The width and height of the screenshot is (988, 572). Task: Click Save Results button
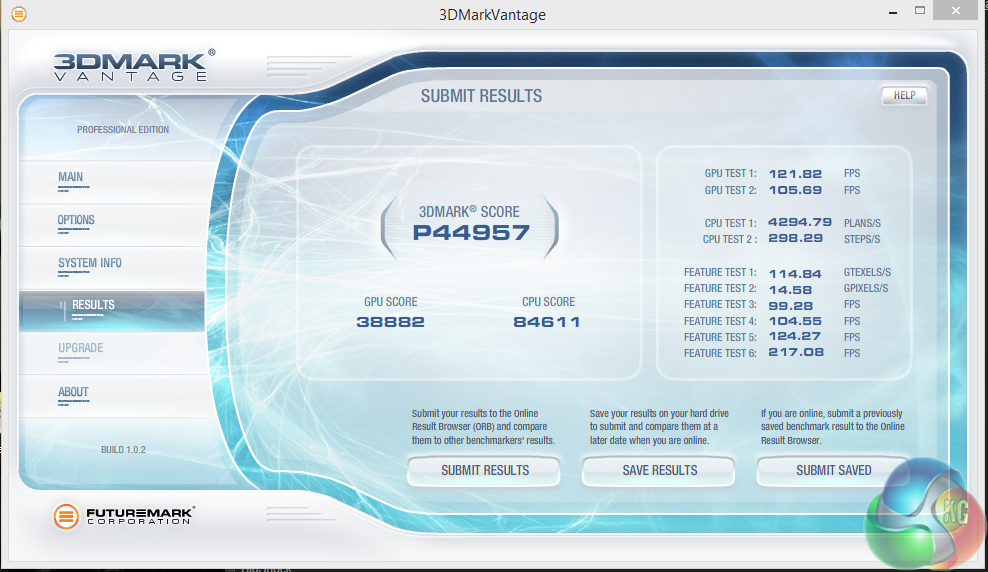(x=659, y=471)
